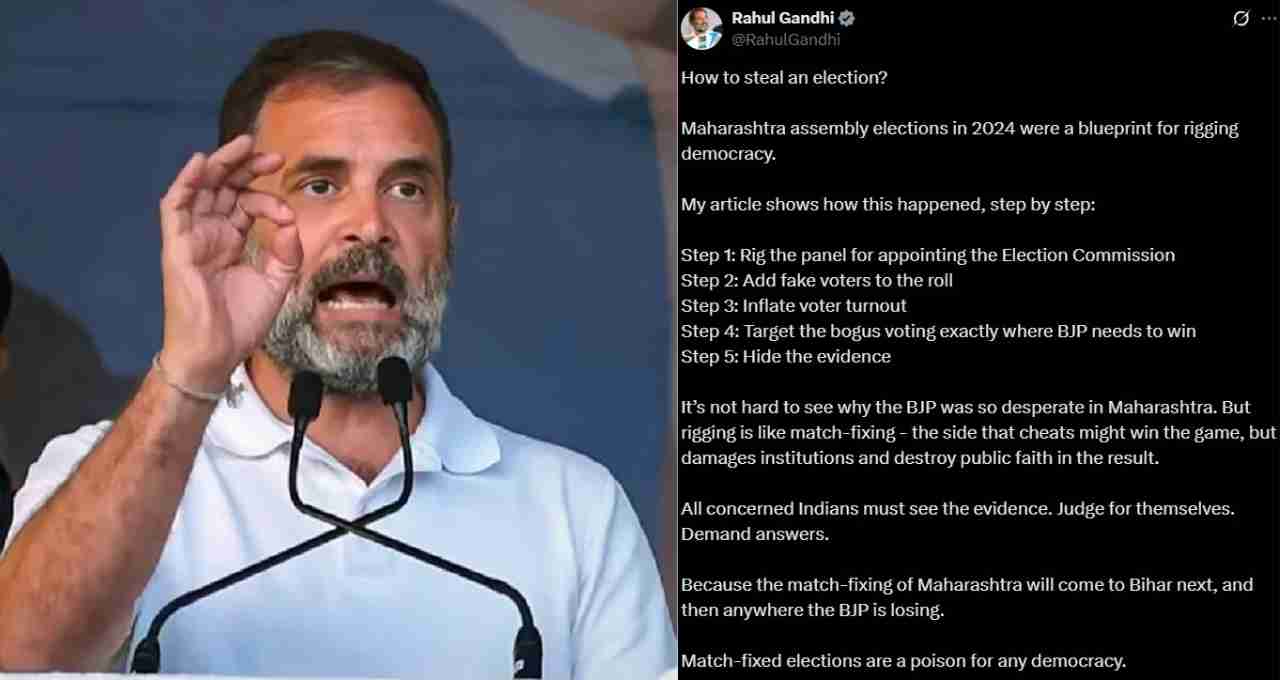Click the photo of the man speaking
The width and height of the screenshot is (1280, 680).
pos(338,340)
